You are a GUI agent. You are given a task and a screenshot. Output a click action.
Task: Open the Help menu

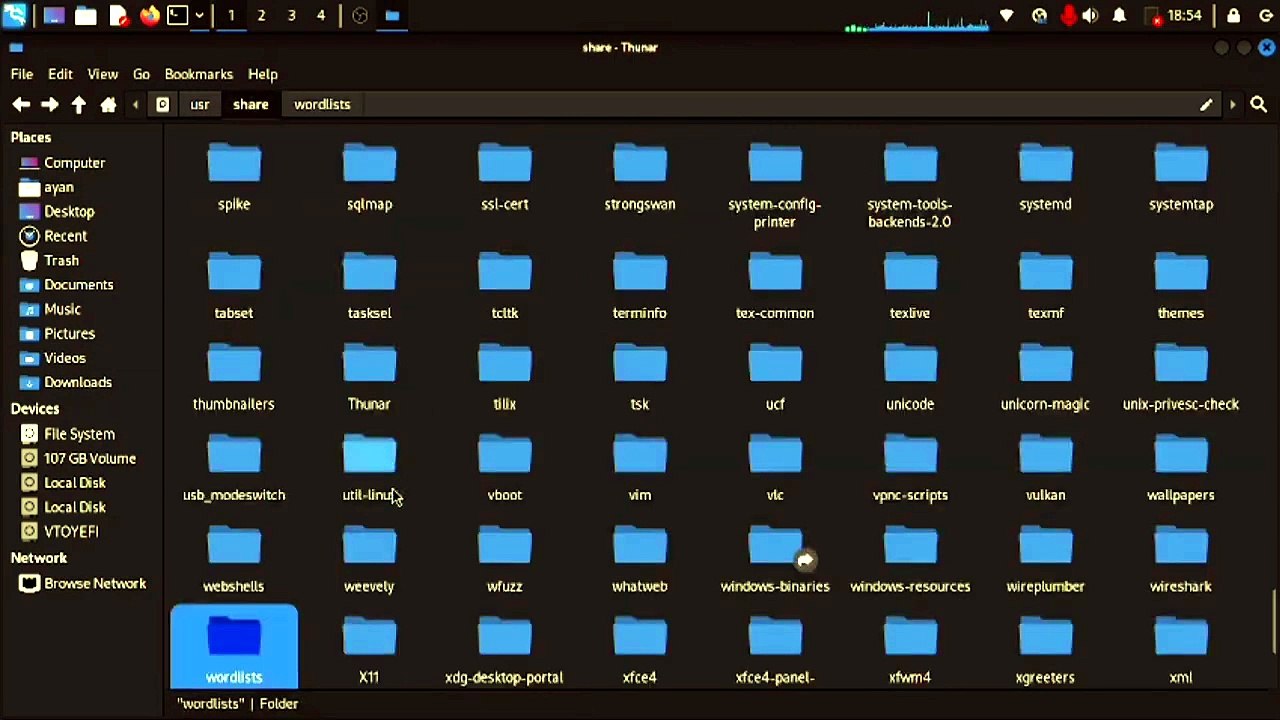pyautogui.click(x=263, y=74)
